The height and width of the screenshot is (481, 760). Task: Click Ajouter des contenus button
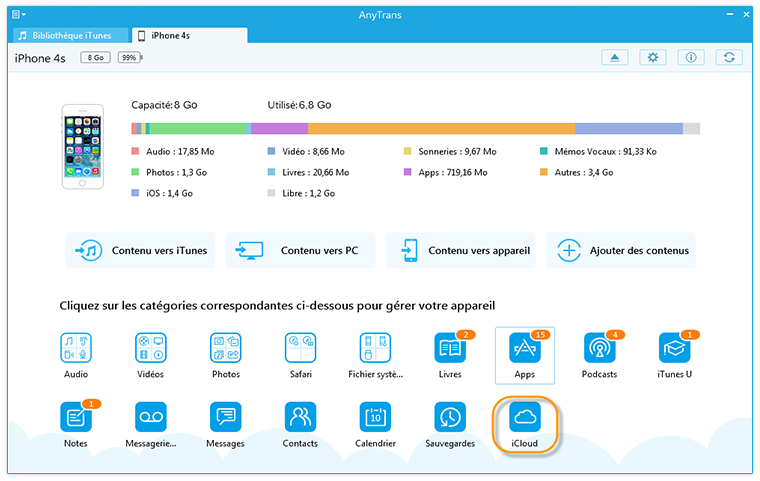coord(621,251)
